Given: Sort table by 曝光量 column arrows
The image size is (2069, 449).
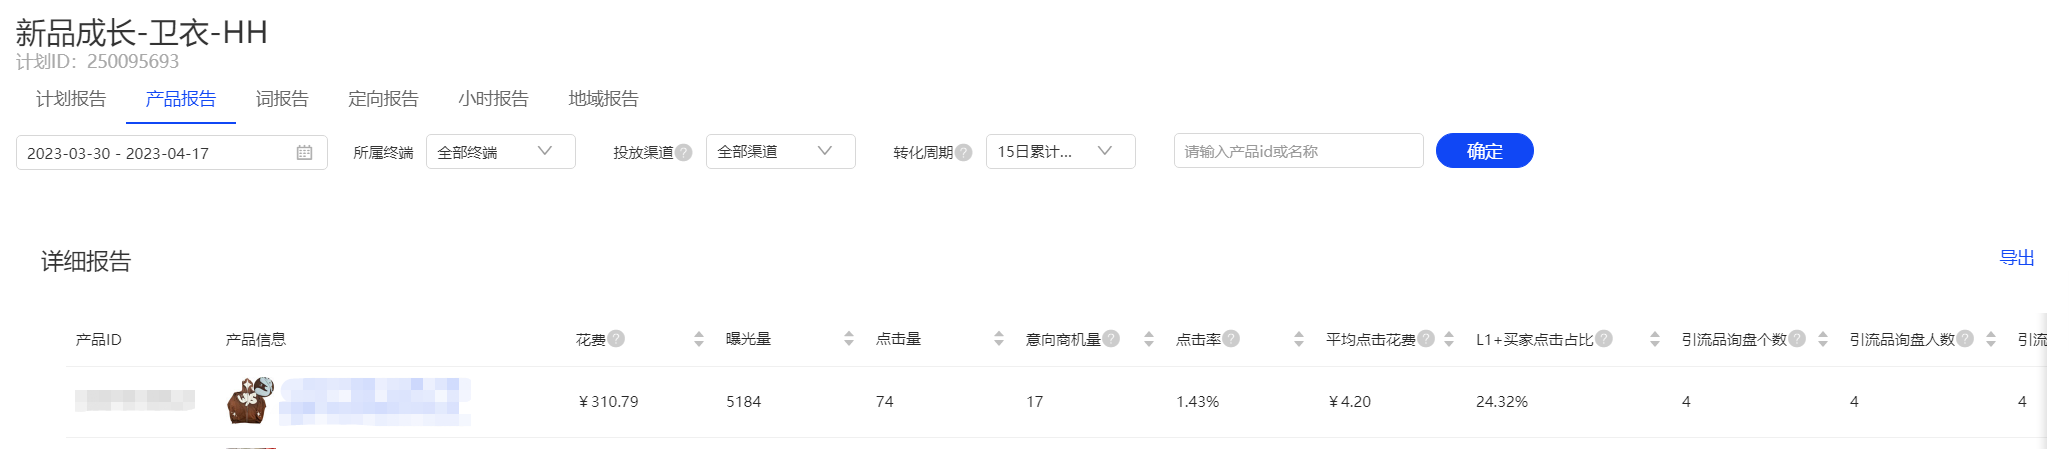Looking at the screenshot, I should click(849, 339).
